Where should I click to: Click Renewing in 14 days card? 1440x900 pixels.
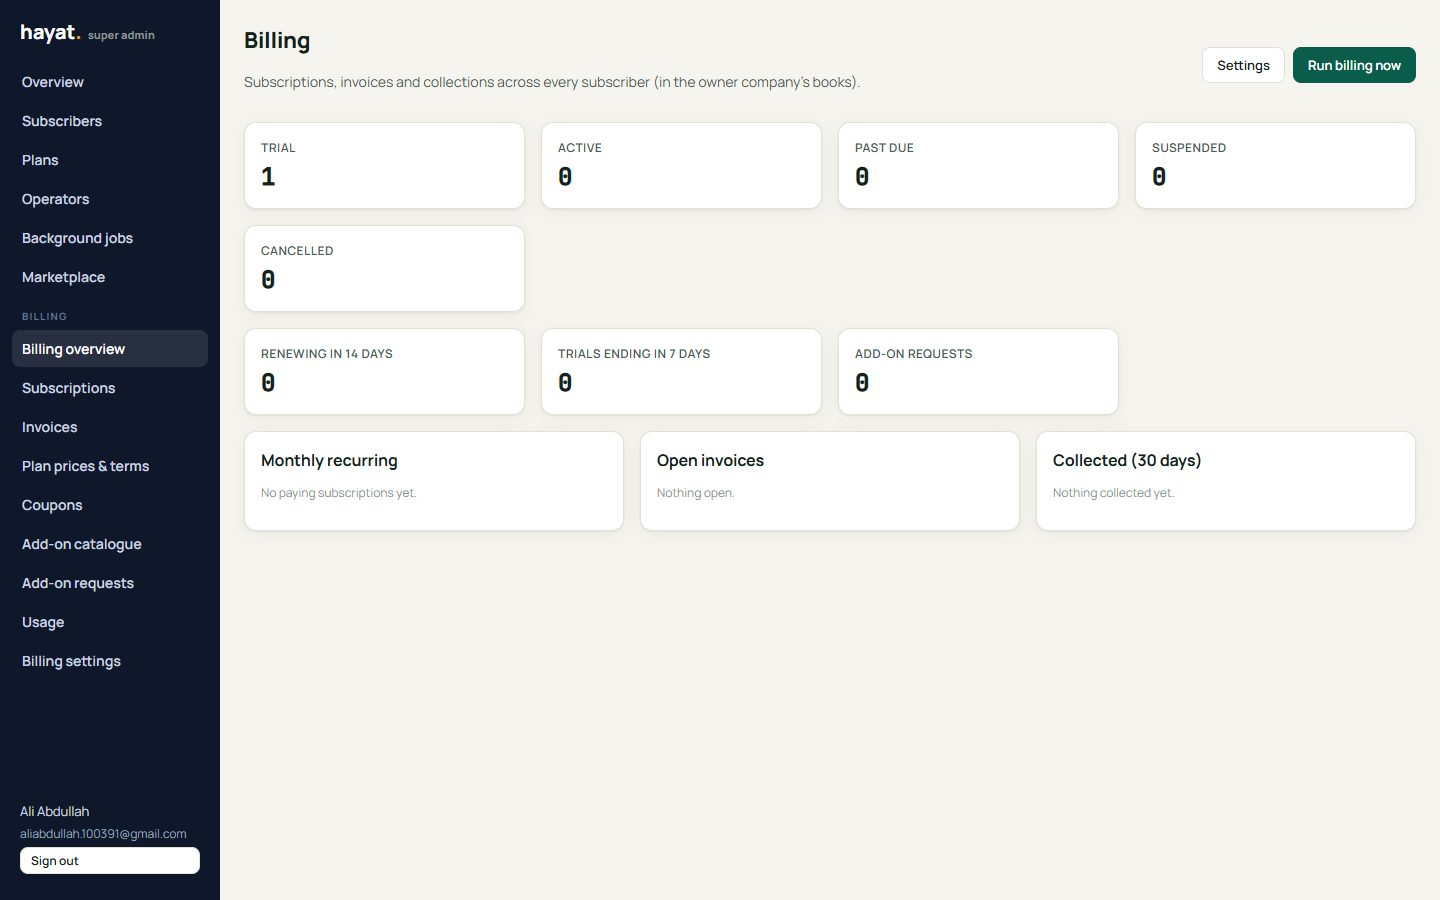[384, 372]
